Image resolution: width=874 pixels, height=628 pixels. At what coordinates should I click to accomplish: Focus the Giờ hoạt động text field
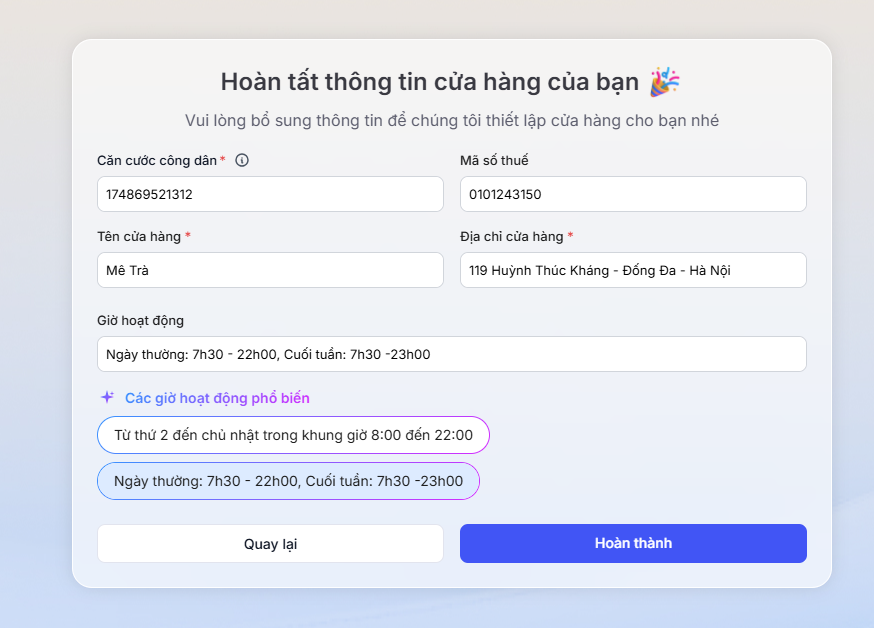point(451,354)
